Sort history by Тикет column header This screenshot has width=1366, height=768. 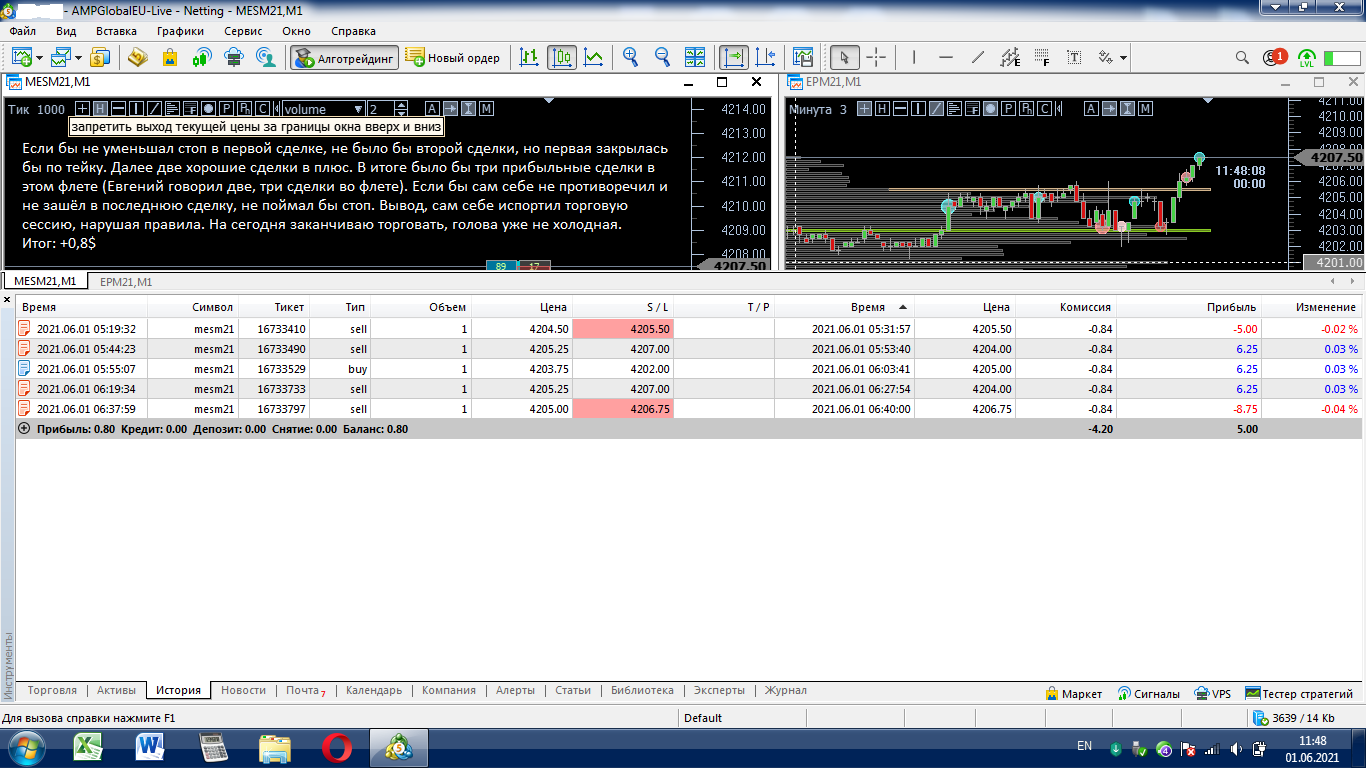[275, 307]
